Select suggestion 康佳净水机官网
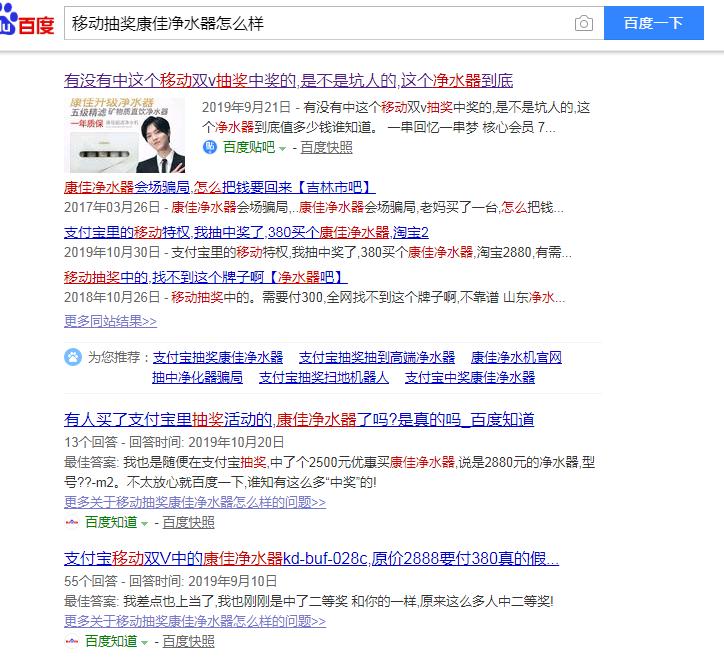The height and width of the screenshot is (658, 724). (x=516, y=357)
